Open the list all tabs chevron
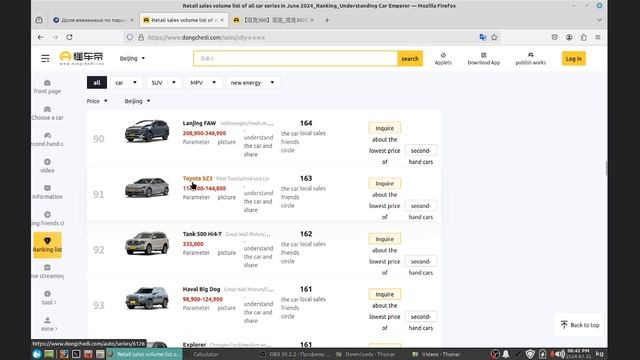The height and width of the screenshot is (360, 640). click(x=599, y=20)
